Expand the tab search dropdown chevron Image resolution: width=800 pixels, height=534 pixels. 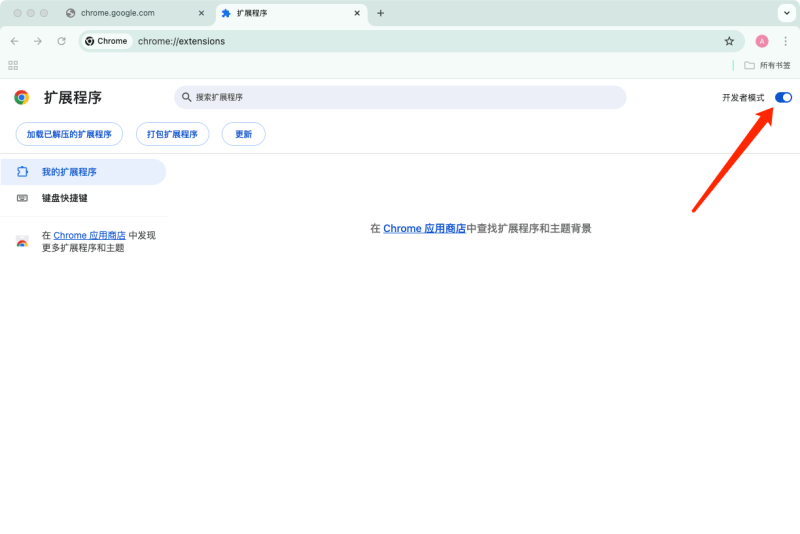[x=786, y=13]
